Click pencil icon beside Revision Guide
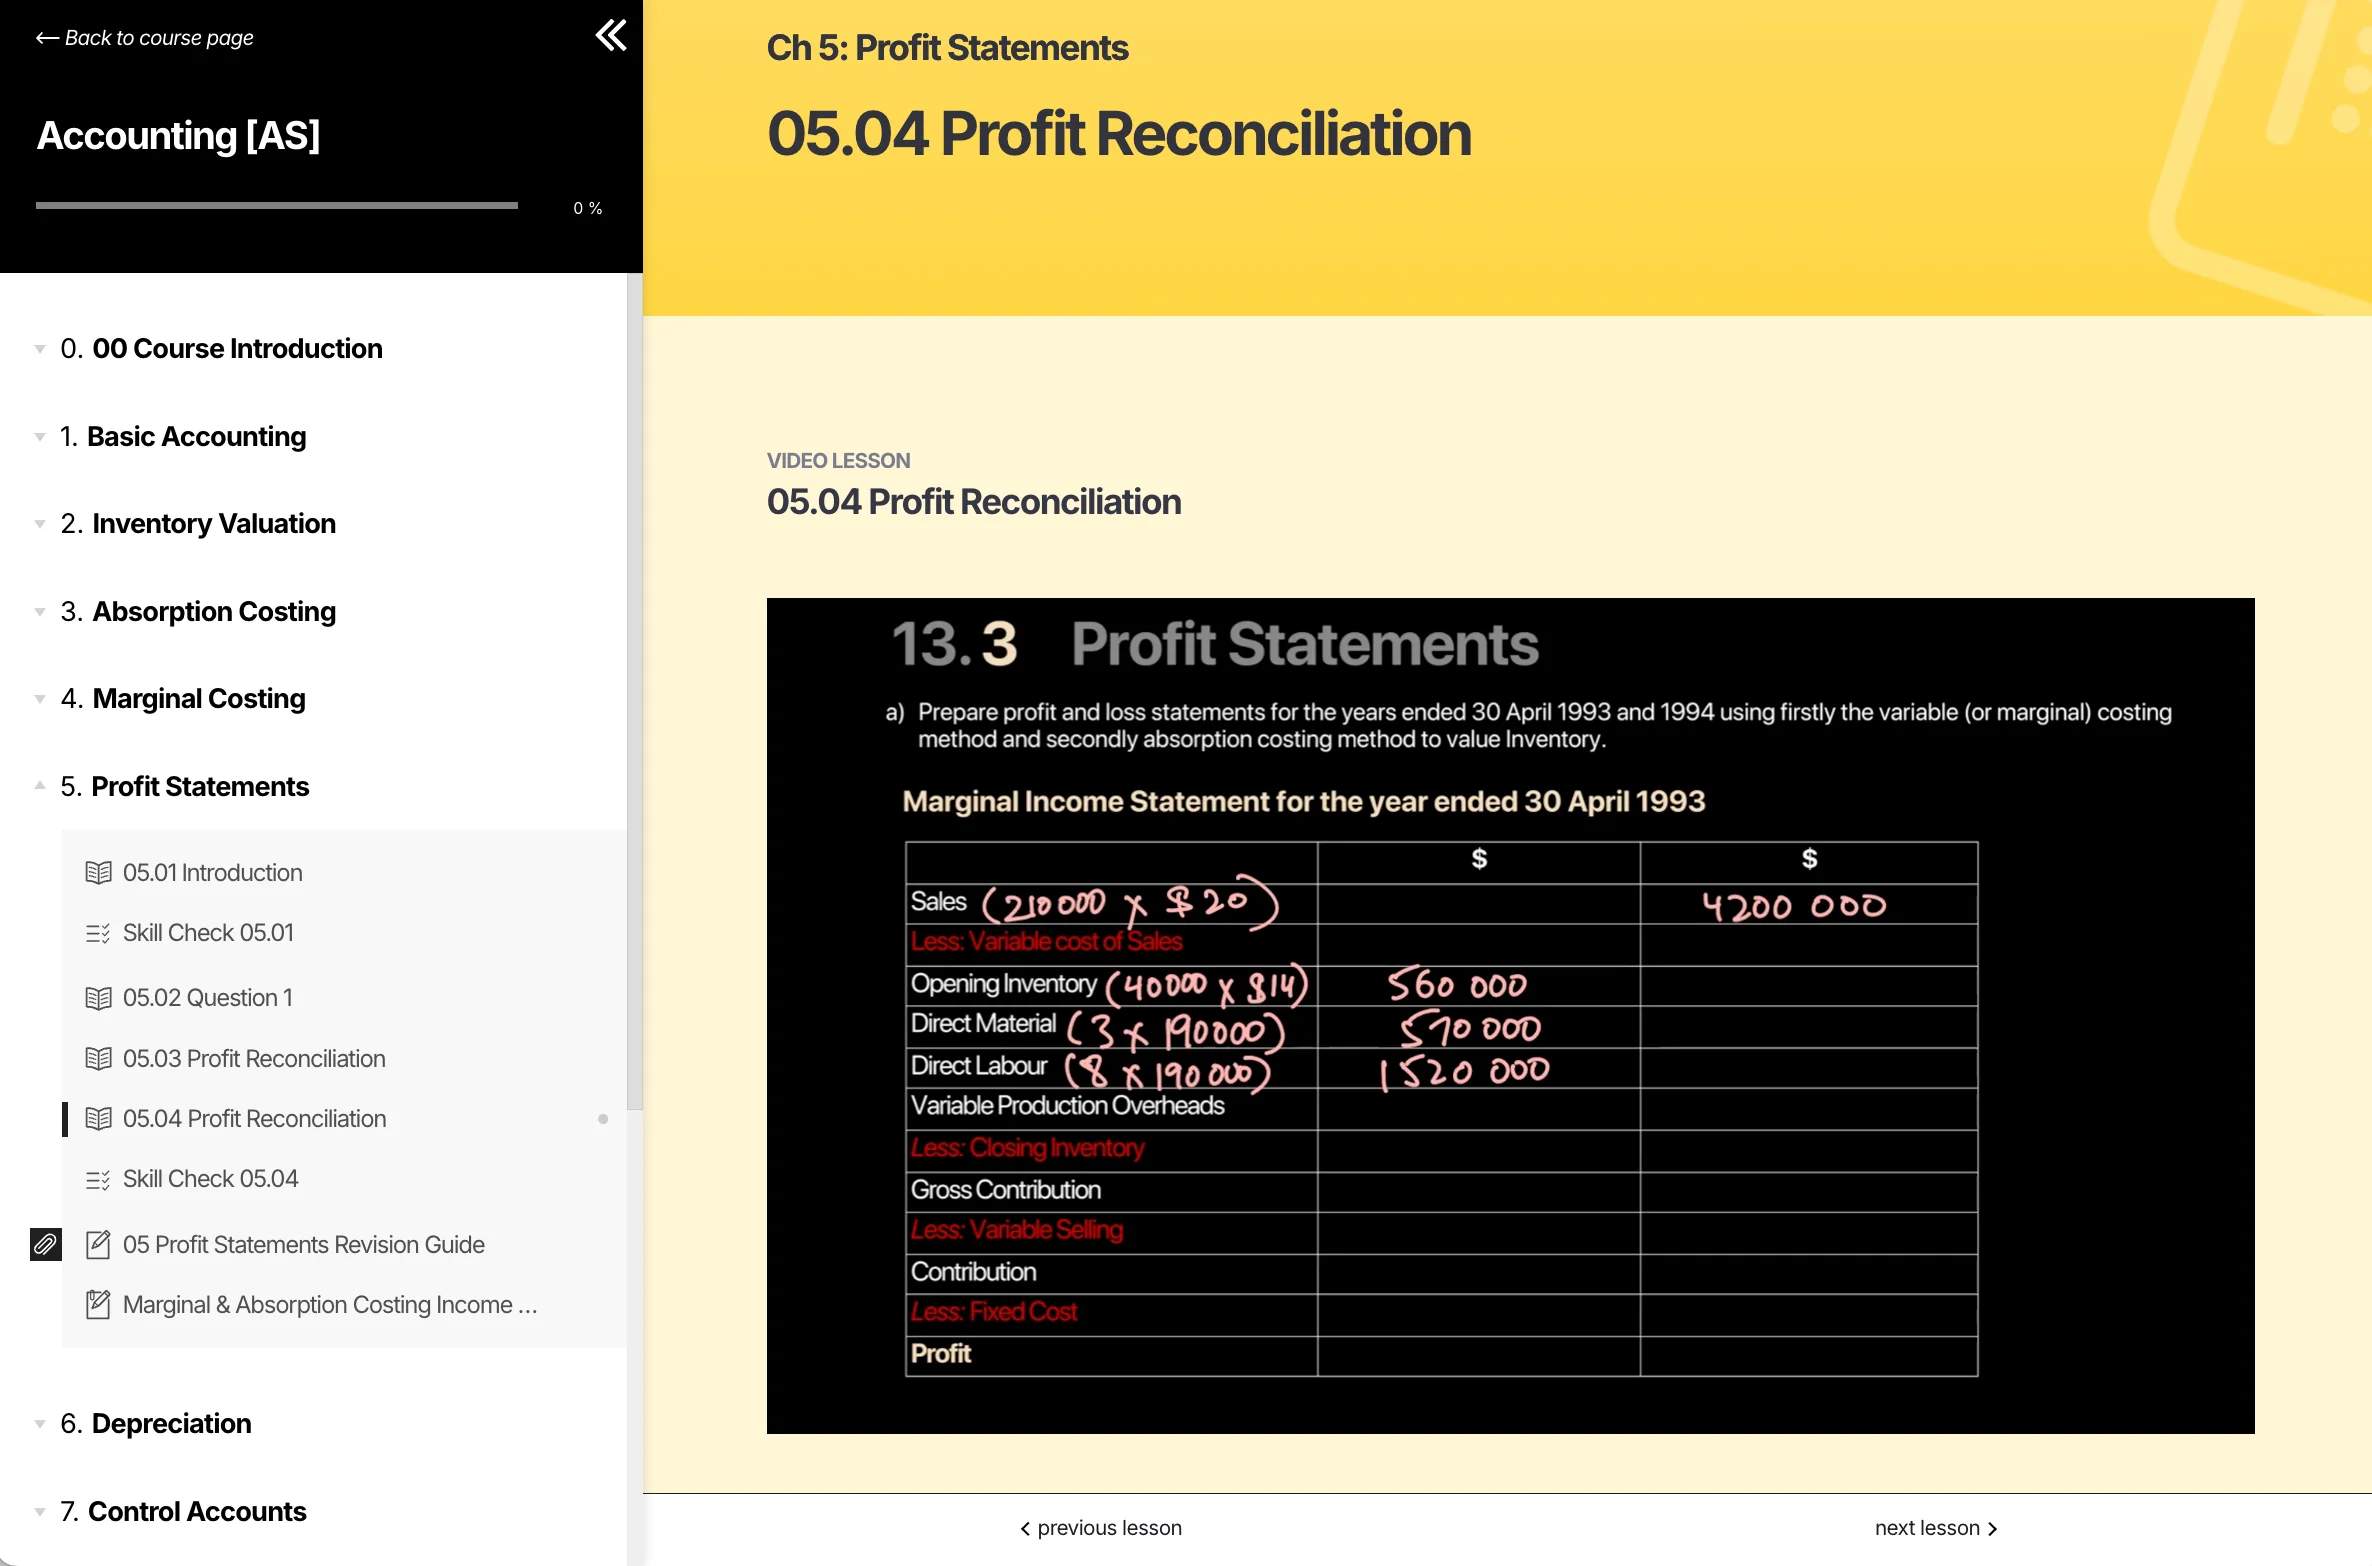Screen dimensions: 2372x1566 [x=98, y=1244]
